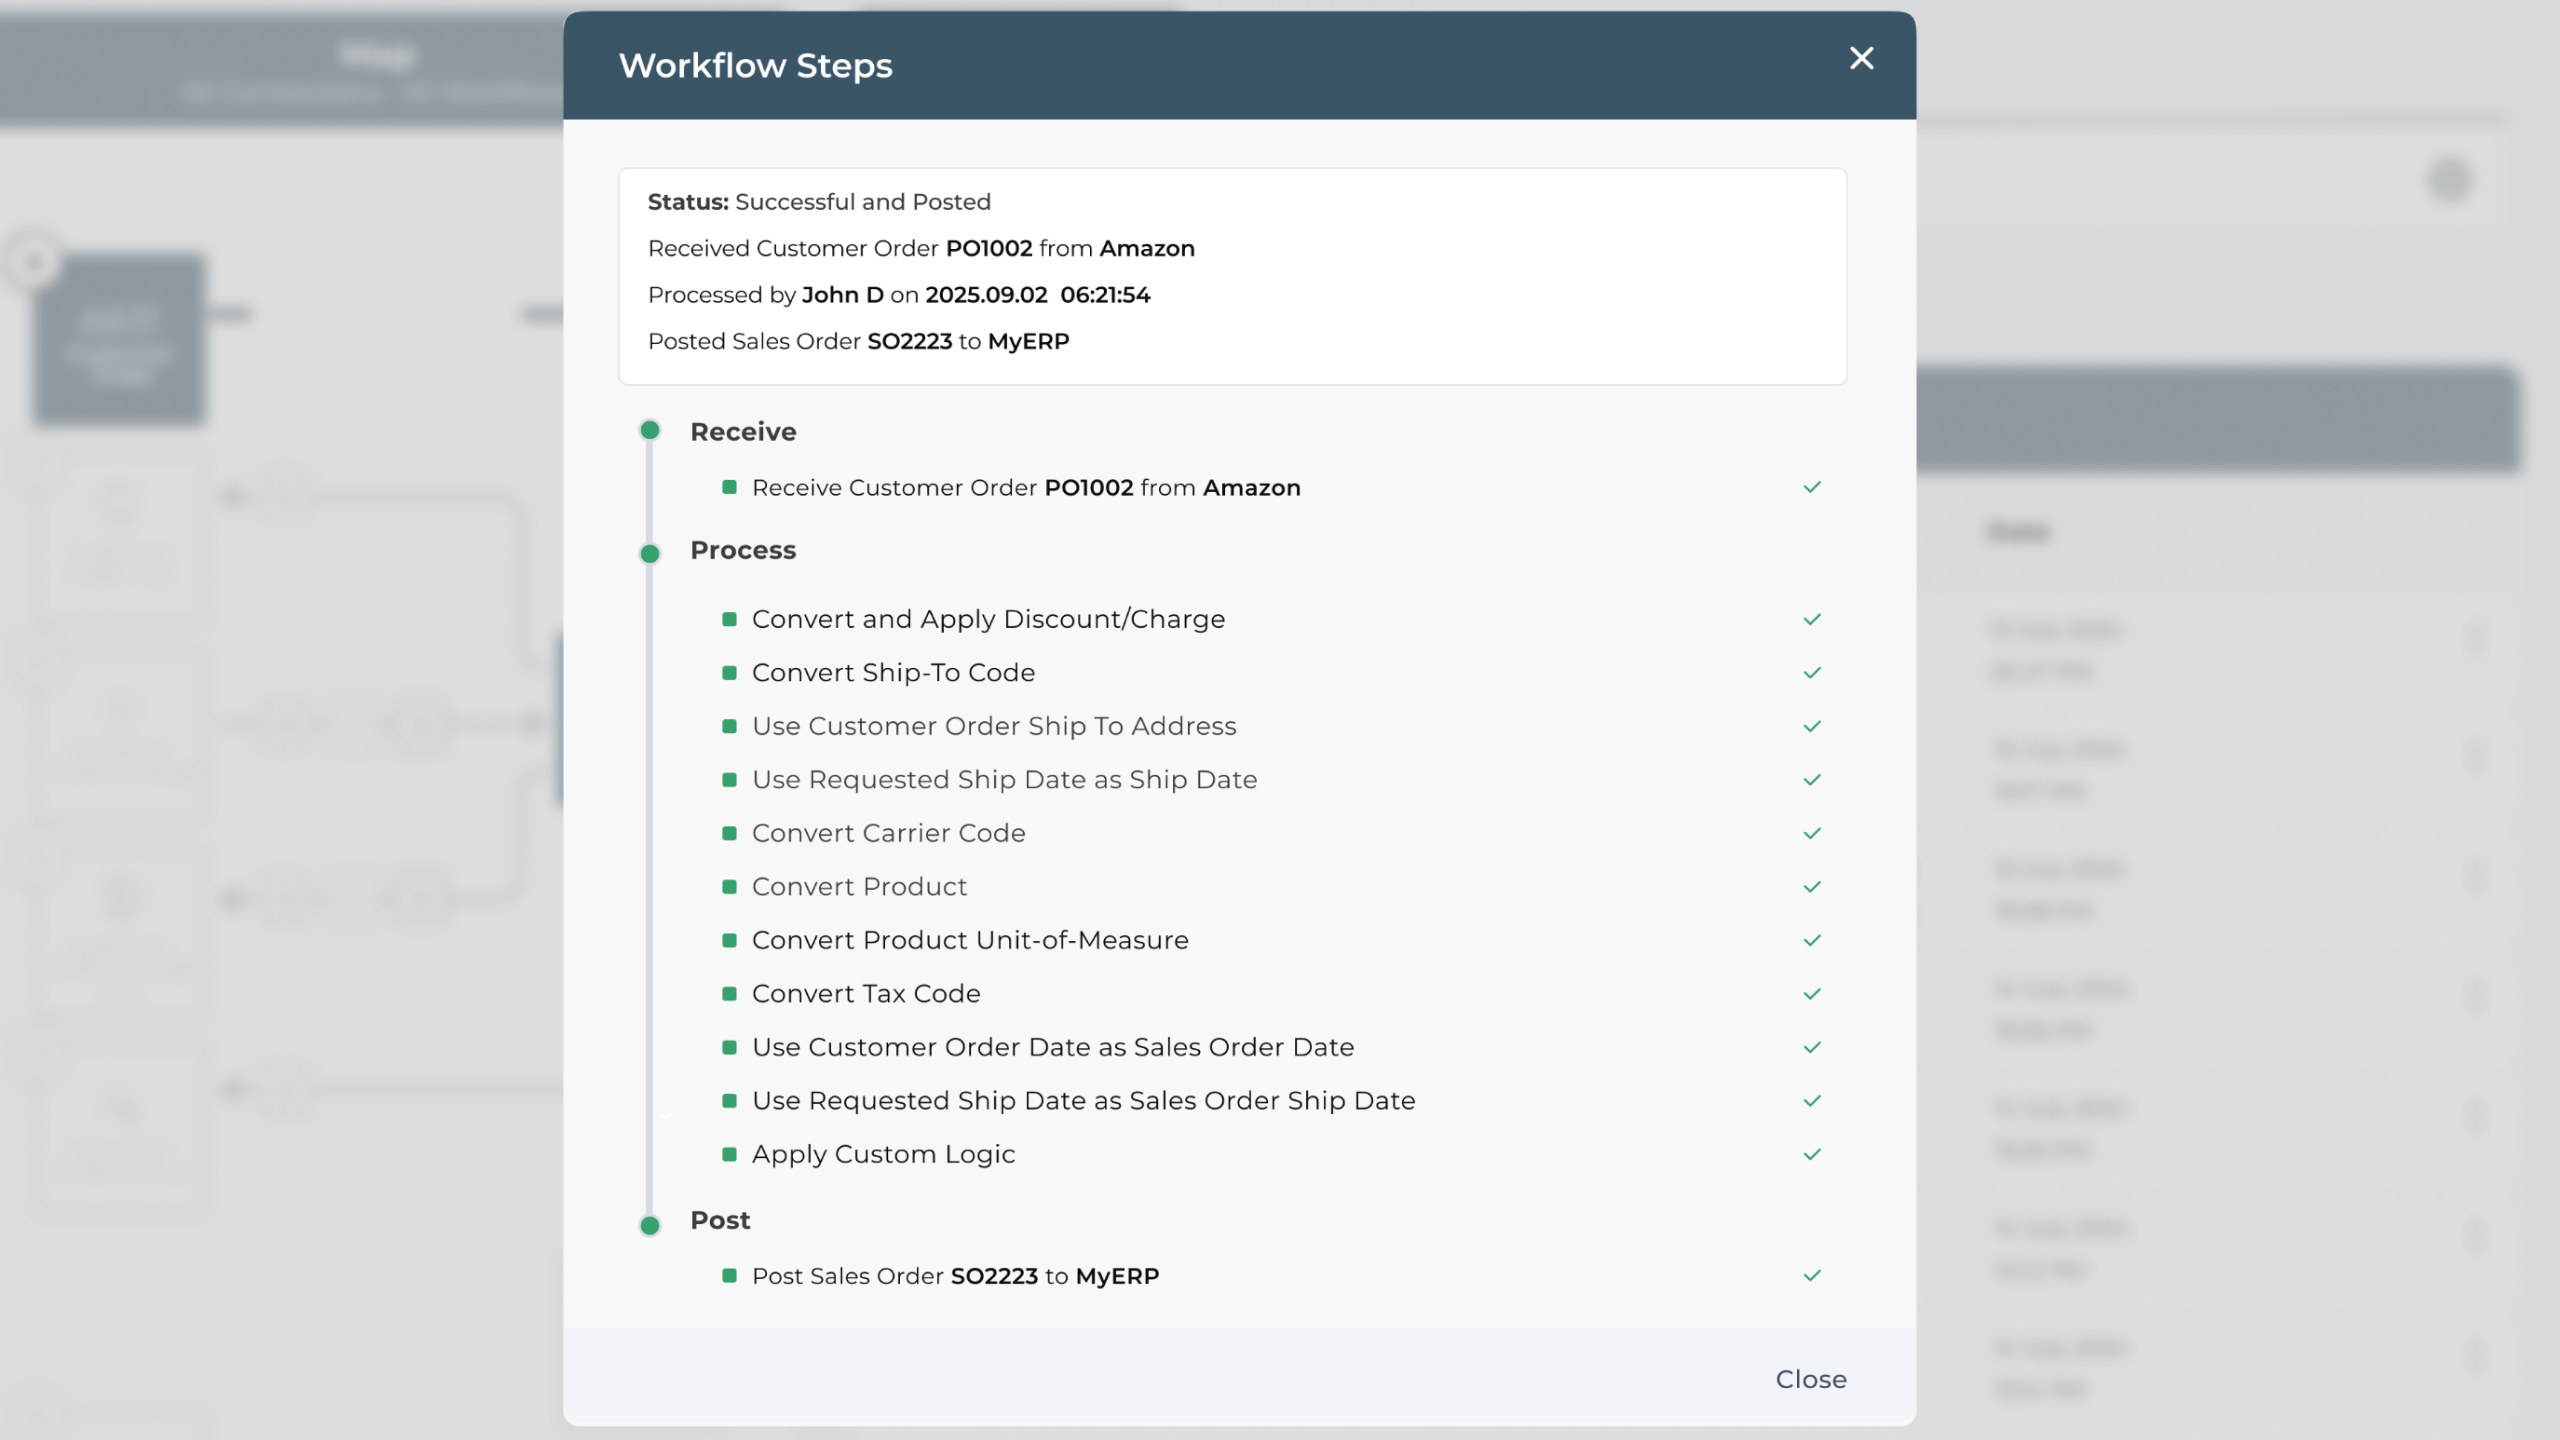The image size is (2560, 1440).
Task: Click checkmark for Receive Customer Order PO1002
Action: [1812, 487]
